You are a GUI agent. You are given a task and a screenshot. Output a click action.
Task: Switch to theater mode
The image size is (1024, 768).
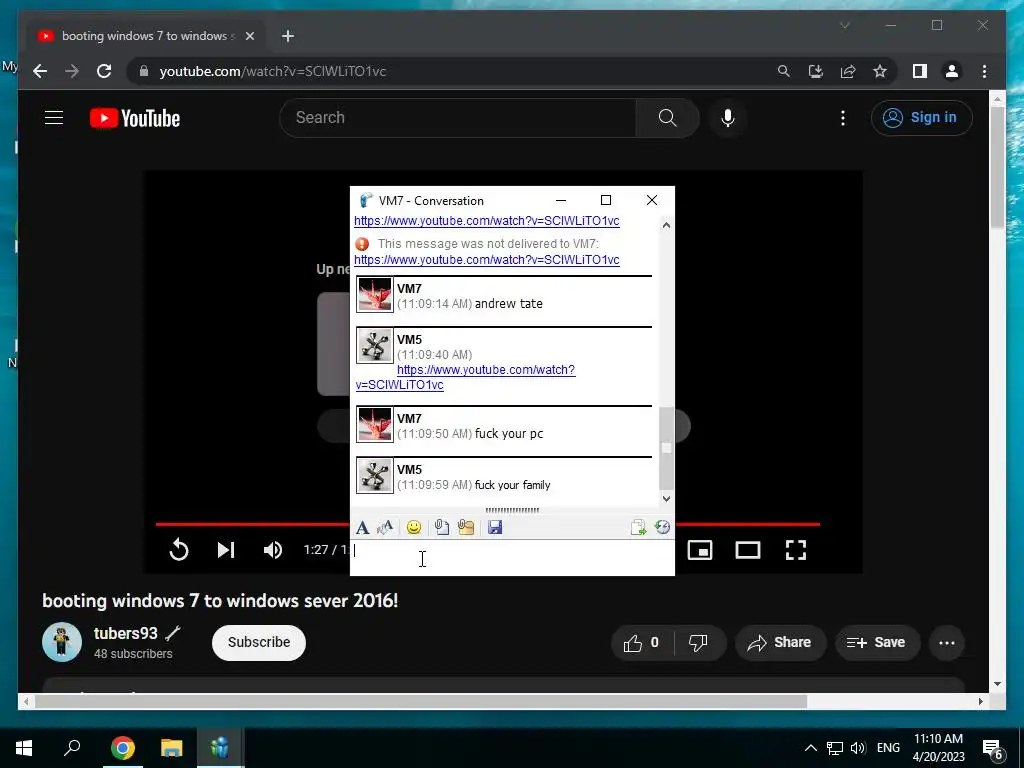[x=748, y=551]
